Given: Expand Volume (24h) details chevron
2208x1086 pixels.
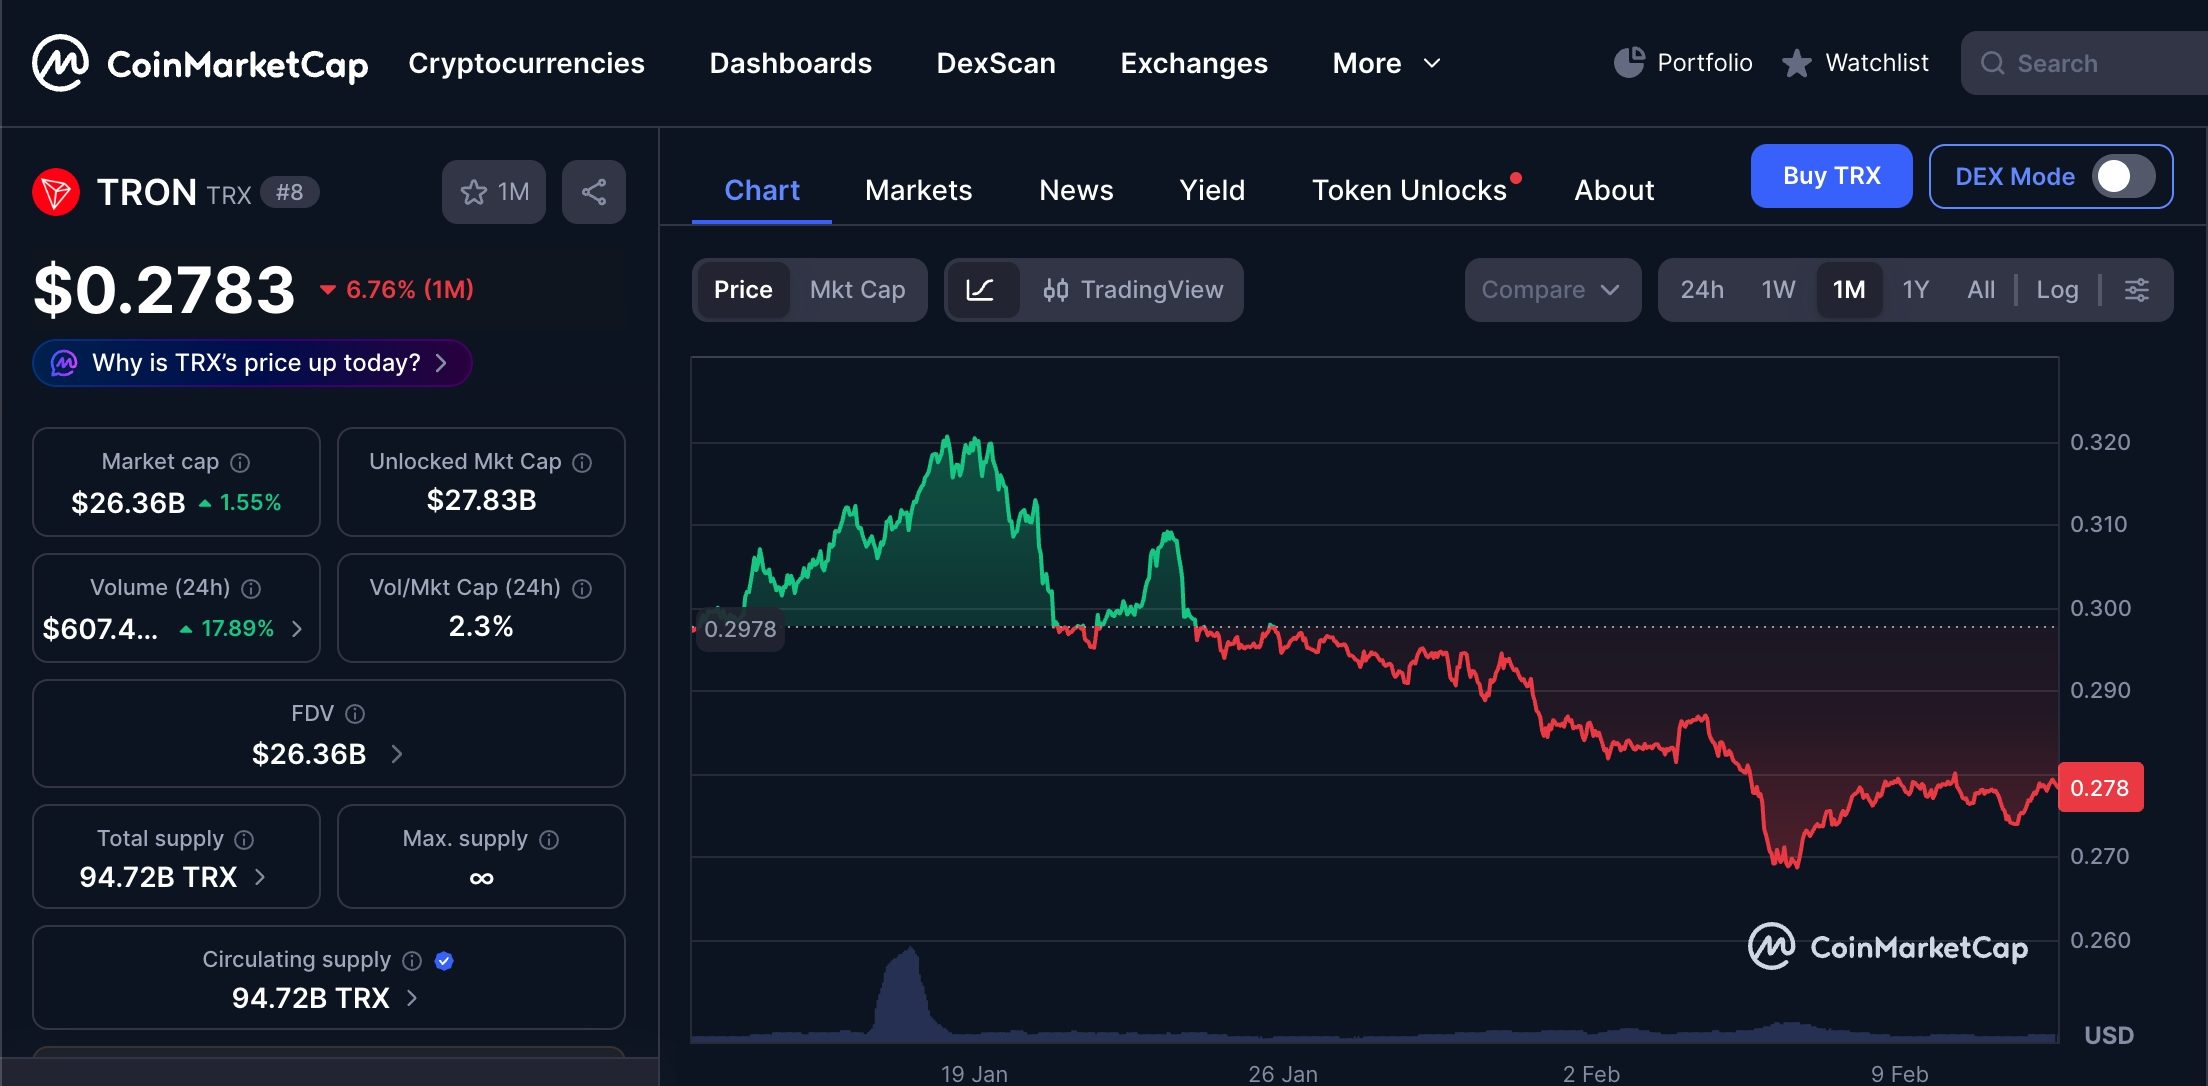Looking at the screenshot, I should [x=297, y=628].
